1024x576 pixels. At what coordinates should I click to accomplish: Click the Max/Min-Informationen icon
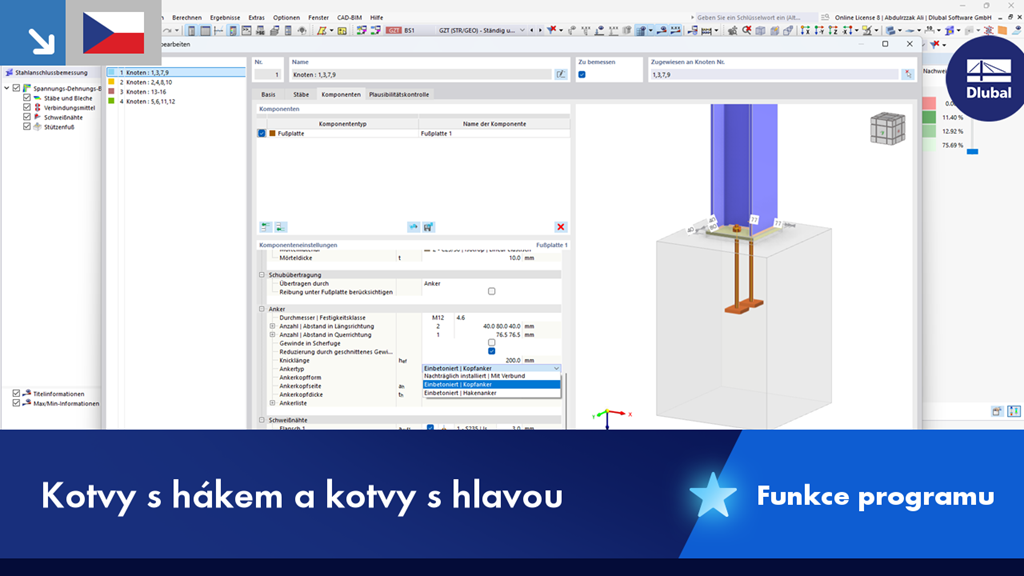click(27, 403)
